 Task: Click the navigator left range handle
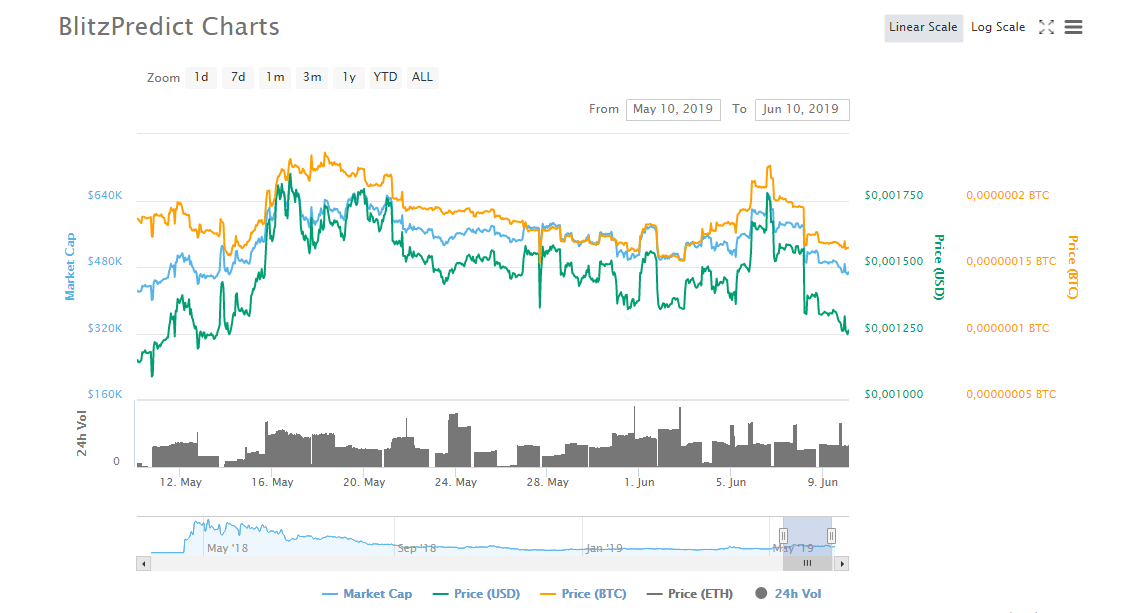[x=784, y=536]
